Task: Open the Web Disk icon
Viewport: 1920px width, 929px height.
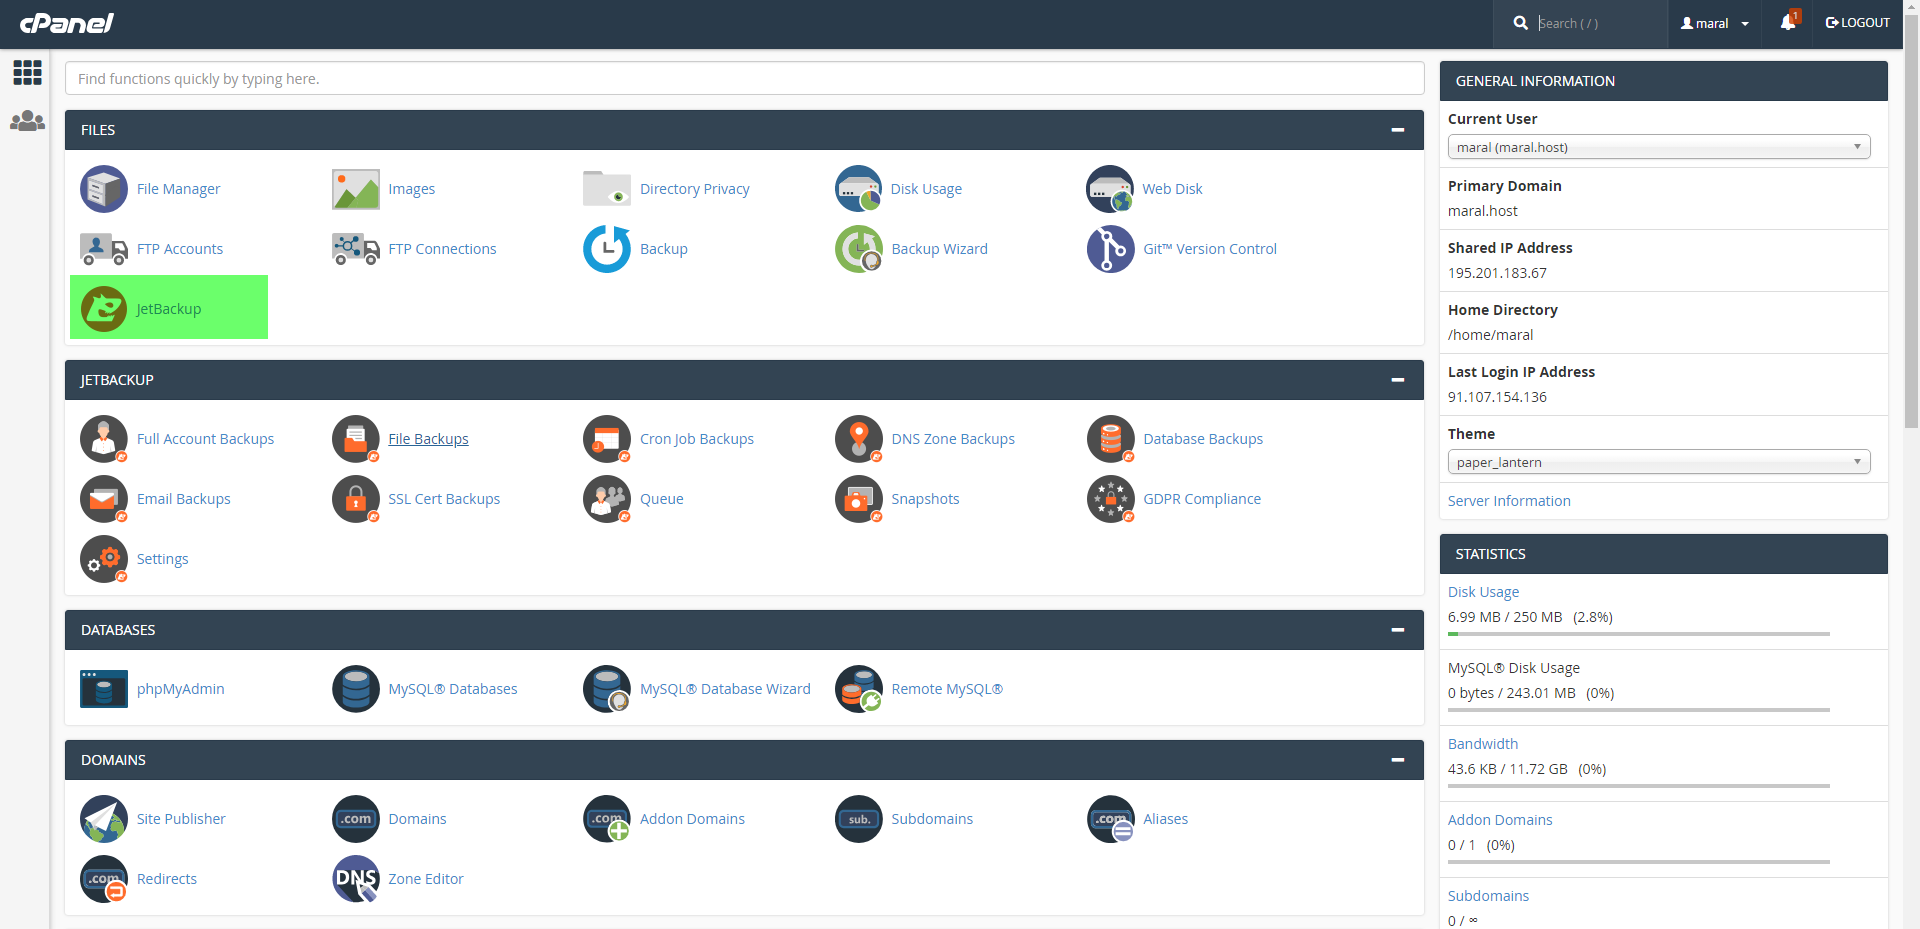Action: point(1110,189)
